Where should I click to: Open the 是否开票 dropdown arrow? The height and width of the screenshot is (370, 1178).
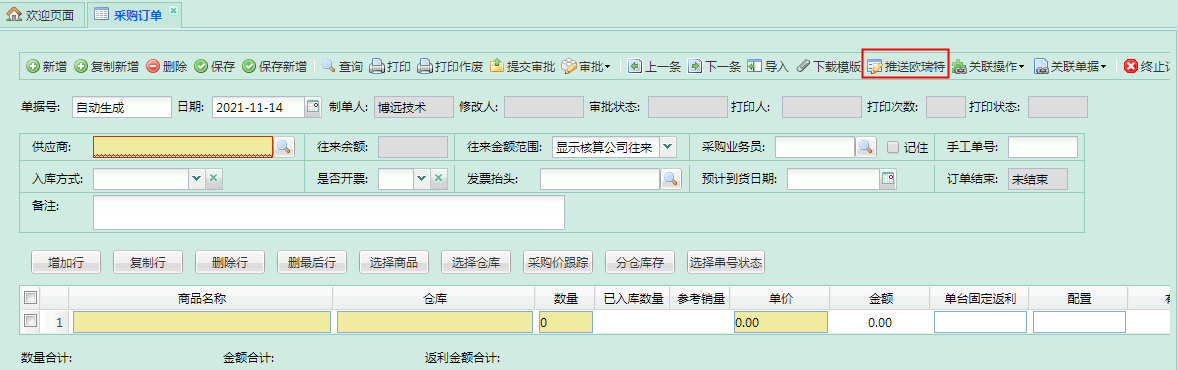[421, 179]
